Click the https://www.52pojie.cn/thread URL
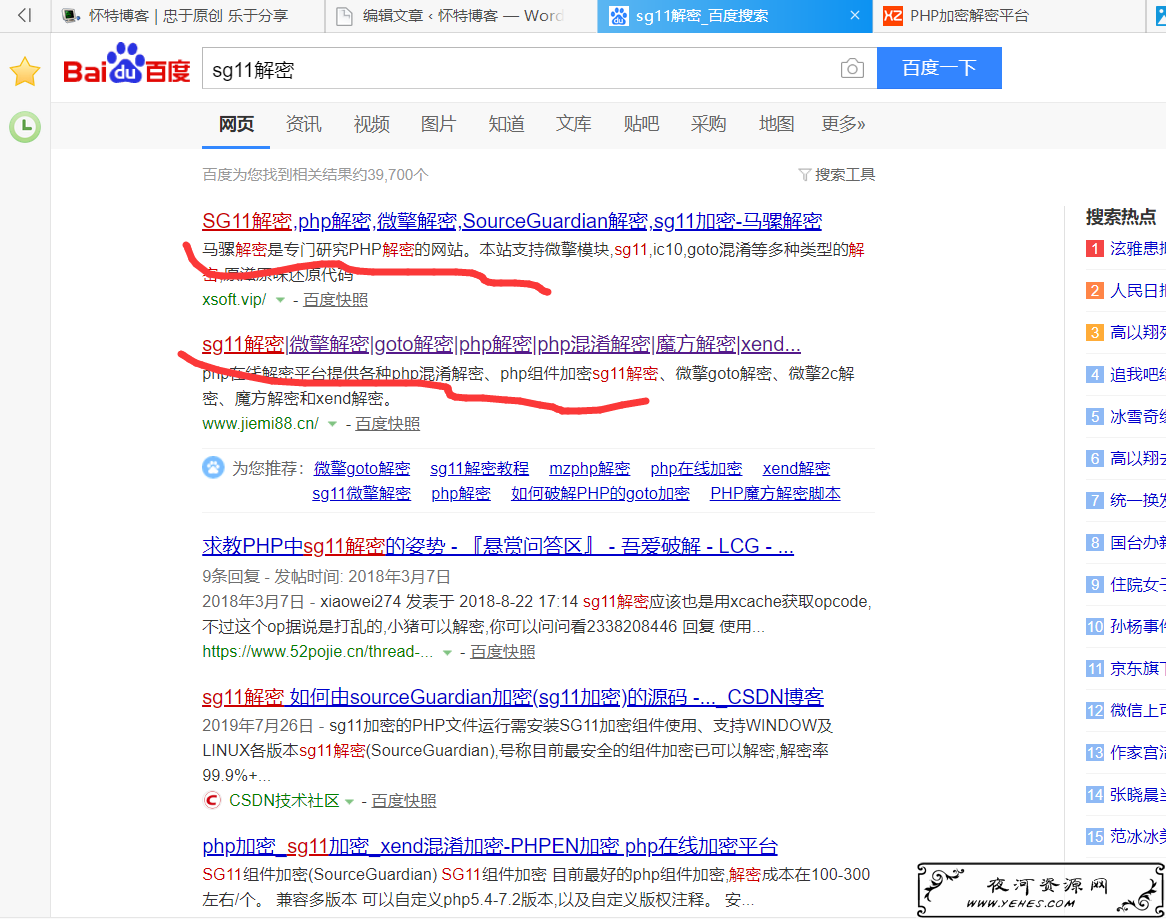Viewport: 1166px width, 919px height. pyautogui.click(x=318, y=652)
